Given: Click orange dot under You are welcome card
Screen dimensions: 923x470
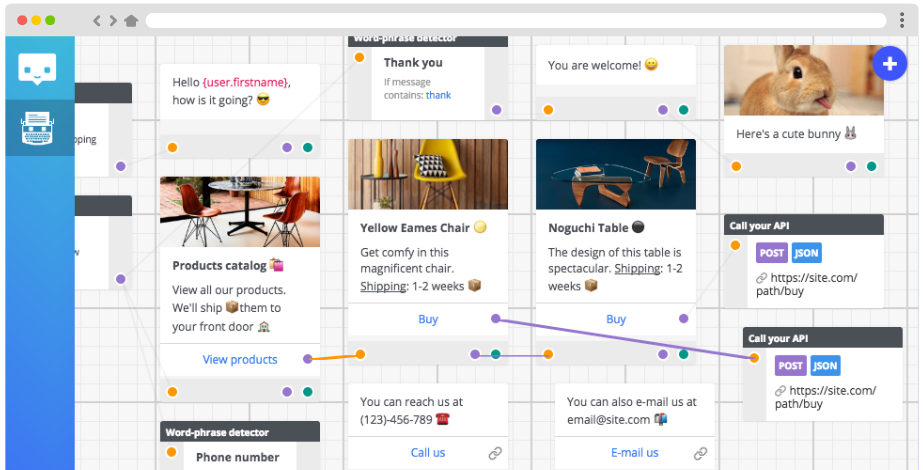Looking at the screenshot, I should tap(548, 110).
